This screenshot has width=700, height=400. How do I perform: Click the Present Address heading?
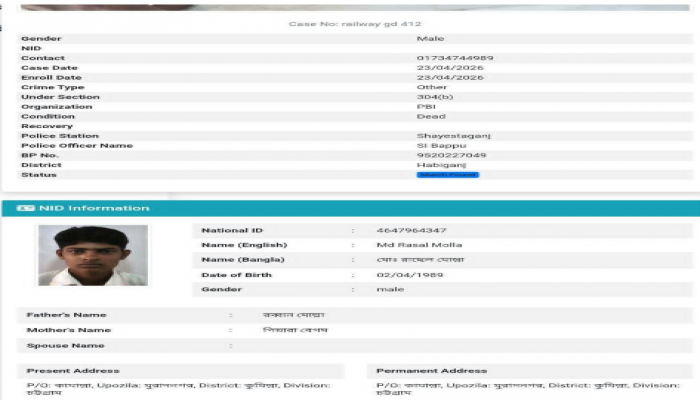click(x=73, y=371)
